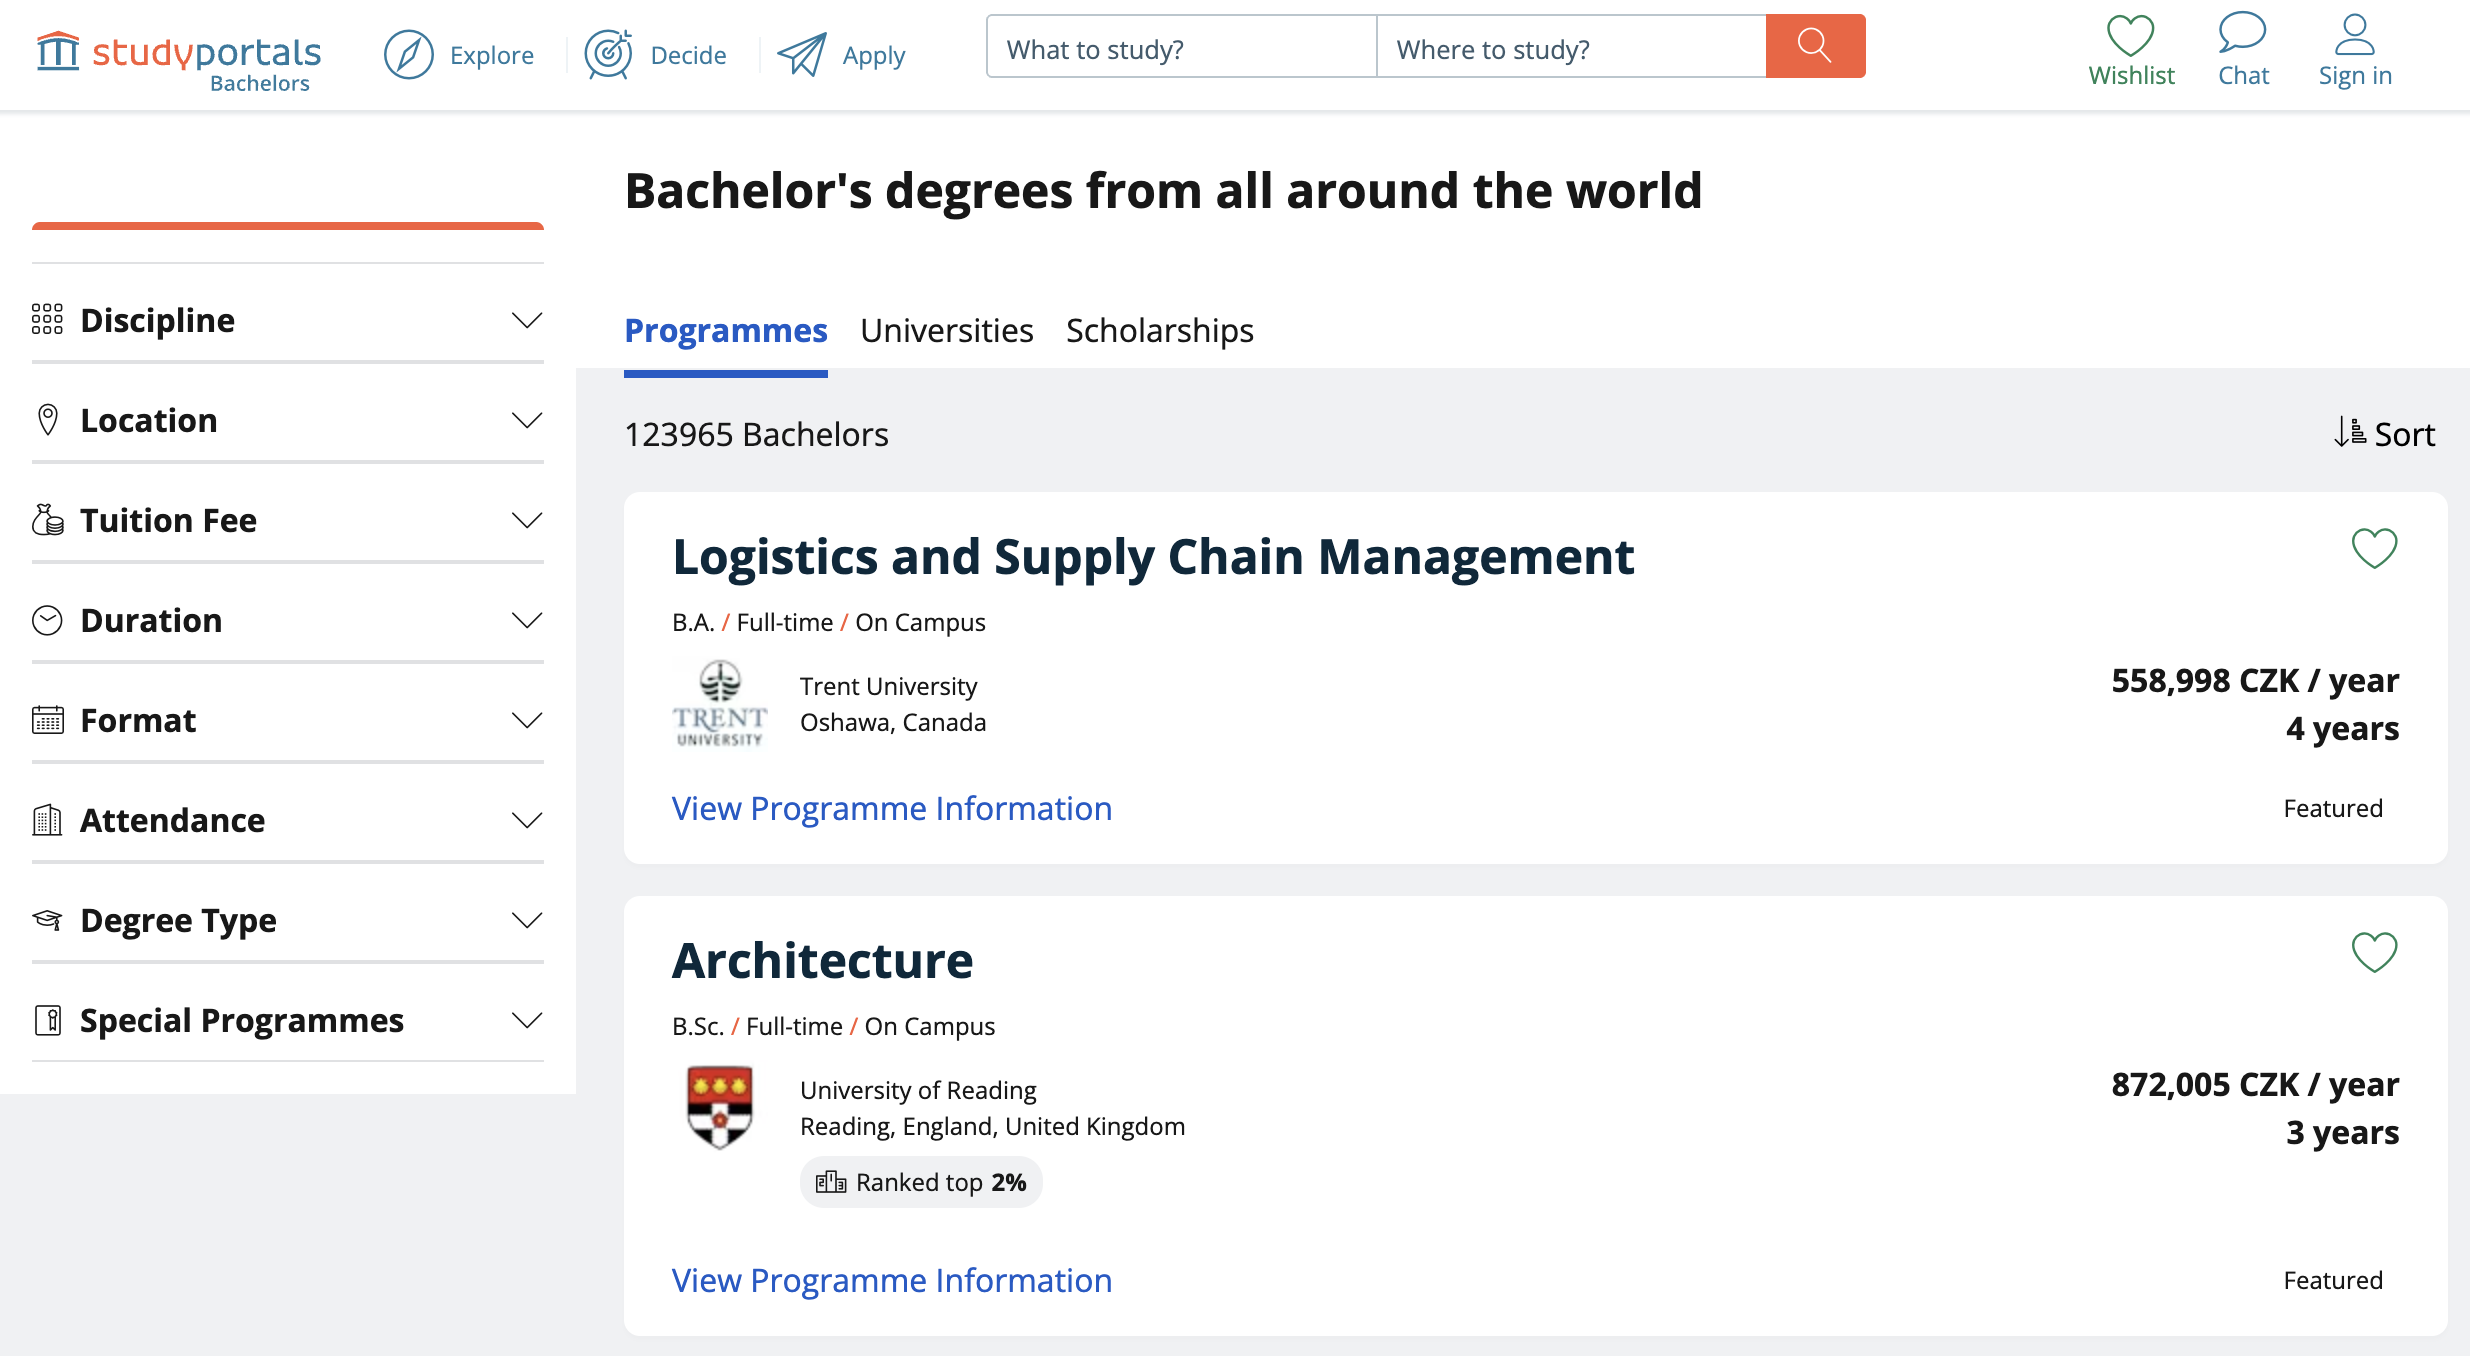Click the Apply paper plane icon
Viewport: 2470px width, 1356px height.
pyautogui.click(x=802, y=54)
